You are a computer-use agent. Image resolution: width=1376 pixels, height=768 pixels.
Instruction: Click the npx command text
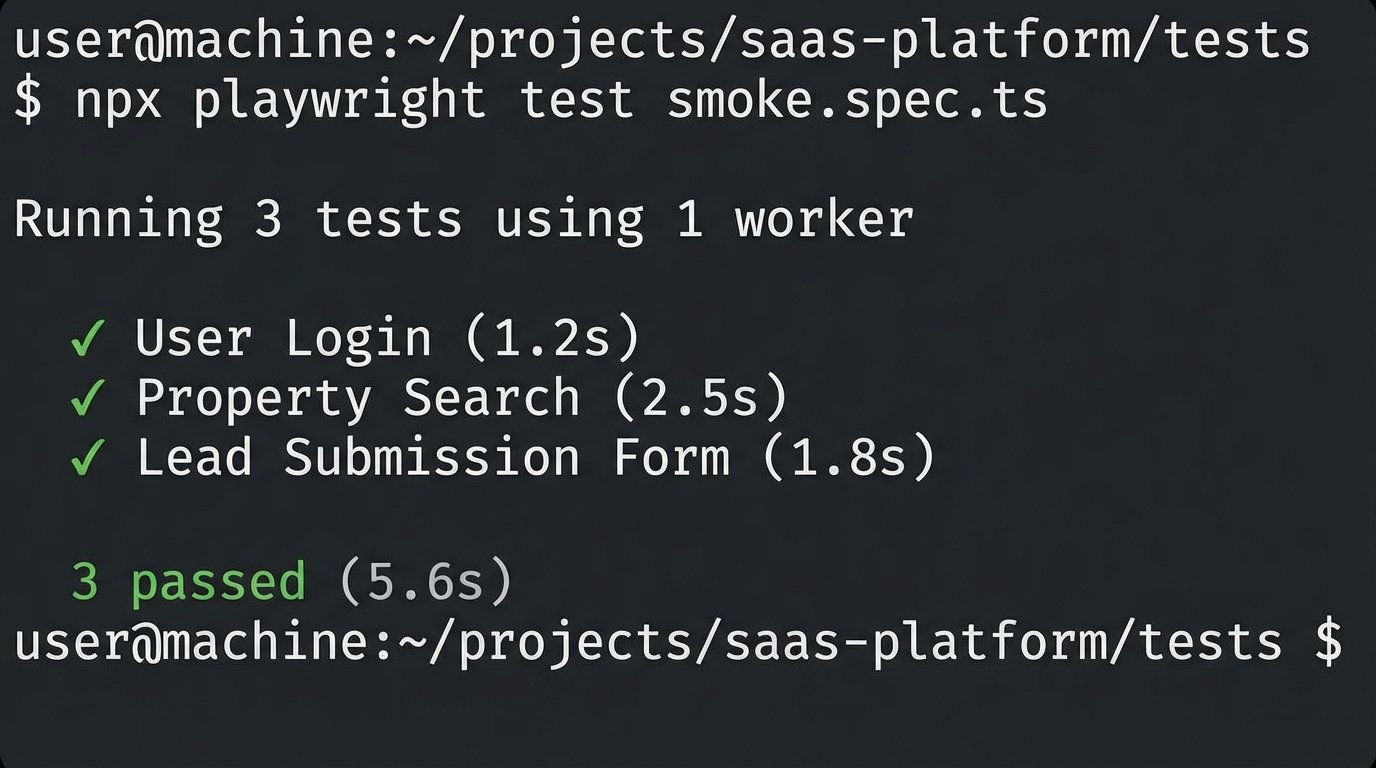click(x=118, y=100)
